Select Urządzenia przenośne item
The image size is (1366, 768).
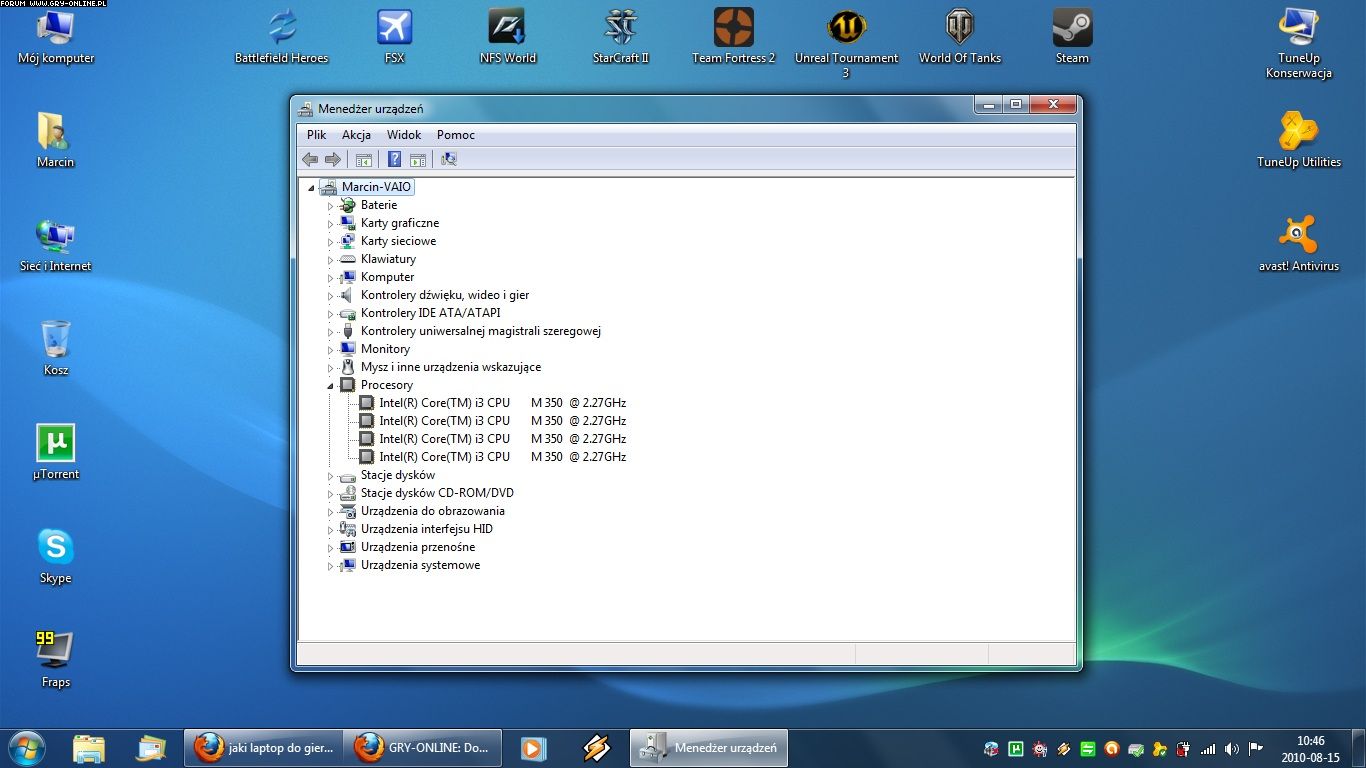tap(418, 547)
